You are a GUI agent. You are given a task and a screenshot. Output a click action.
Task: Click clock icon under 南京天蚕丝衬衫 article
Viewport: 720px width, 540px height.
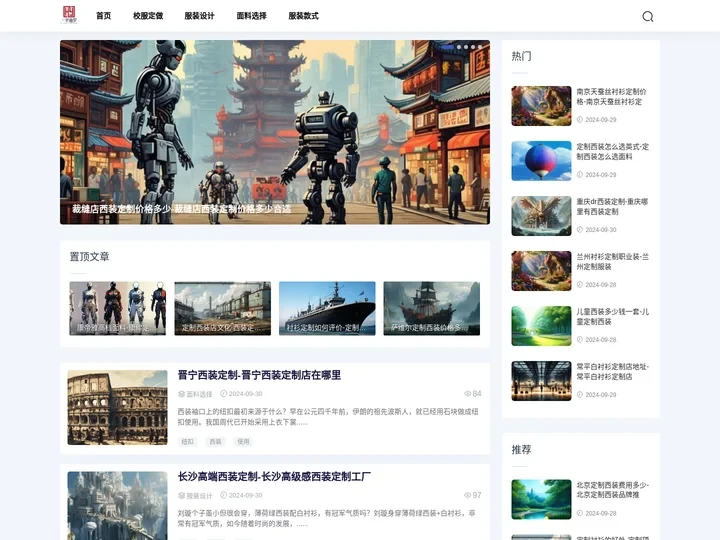coord(579,119)
